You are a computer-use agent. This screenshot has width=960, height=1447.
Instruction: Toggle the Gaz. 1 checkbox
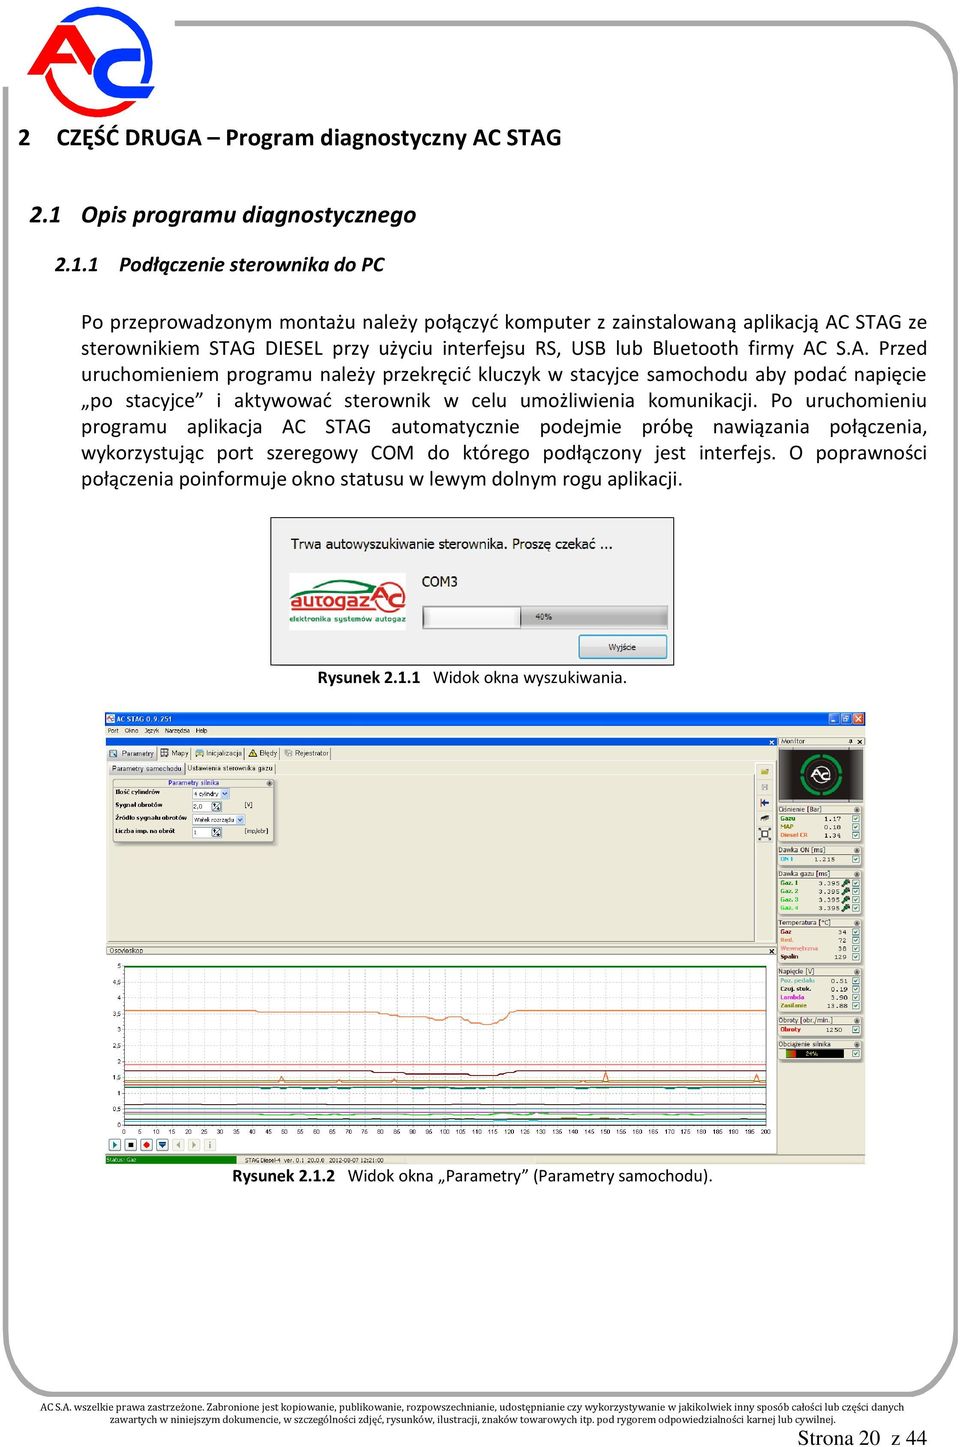pos(856,883)
